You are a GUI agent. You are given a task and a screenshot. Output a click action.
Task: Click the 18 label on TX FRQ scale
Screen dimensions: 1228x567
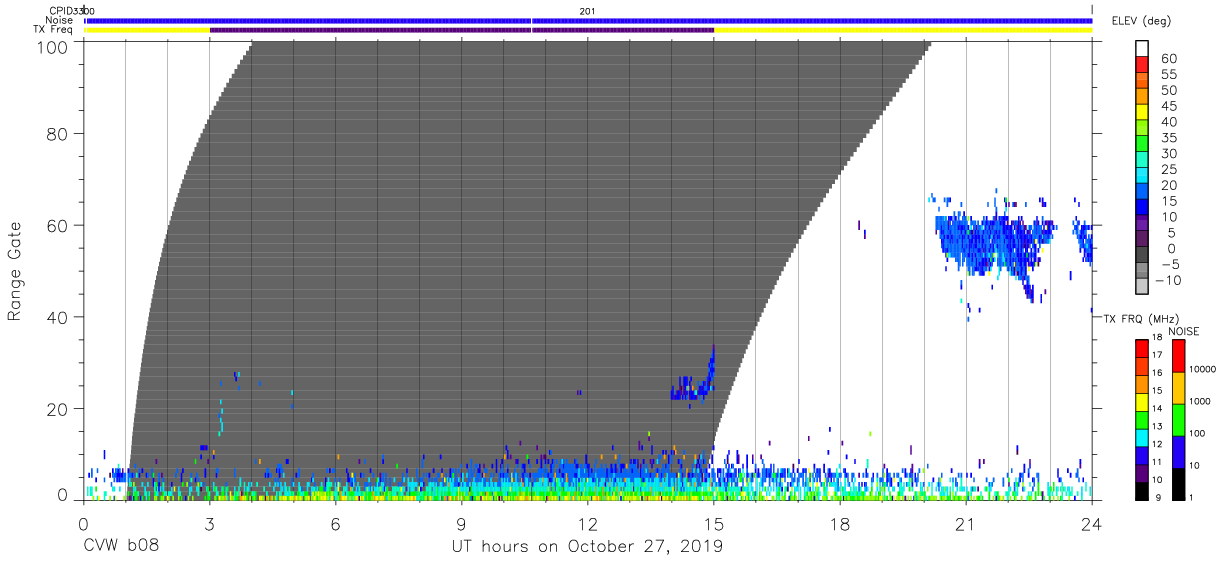coord(1156,338)
